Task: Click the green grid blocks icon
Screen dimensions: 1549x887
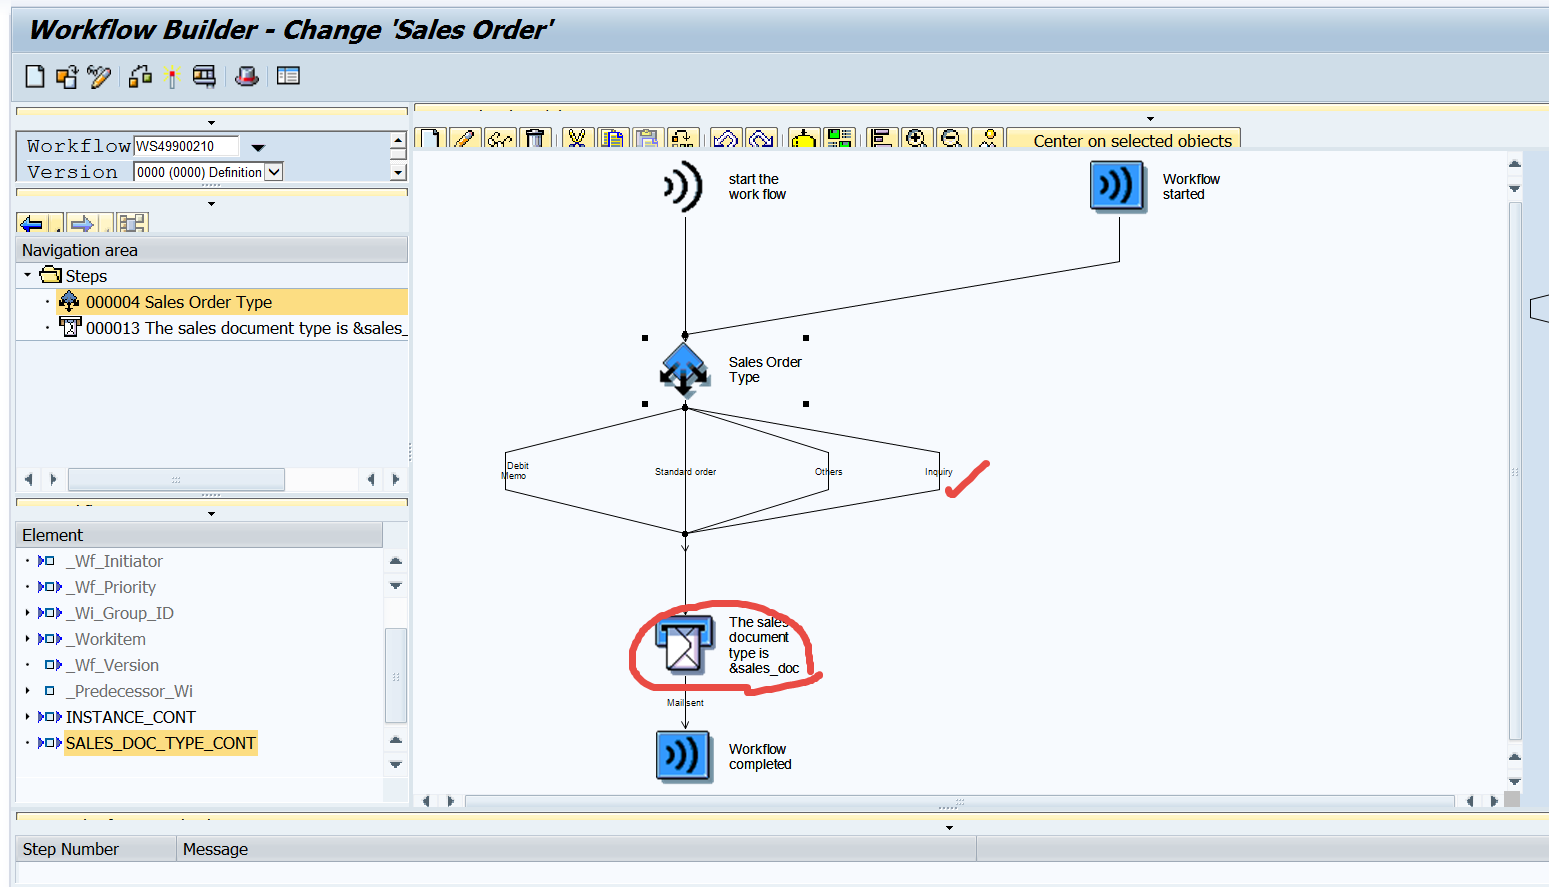Action: [x=840, y=138]
